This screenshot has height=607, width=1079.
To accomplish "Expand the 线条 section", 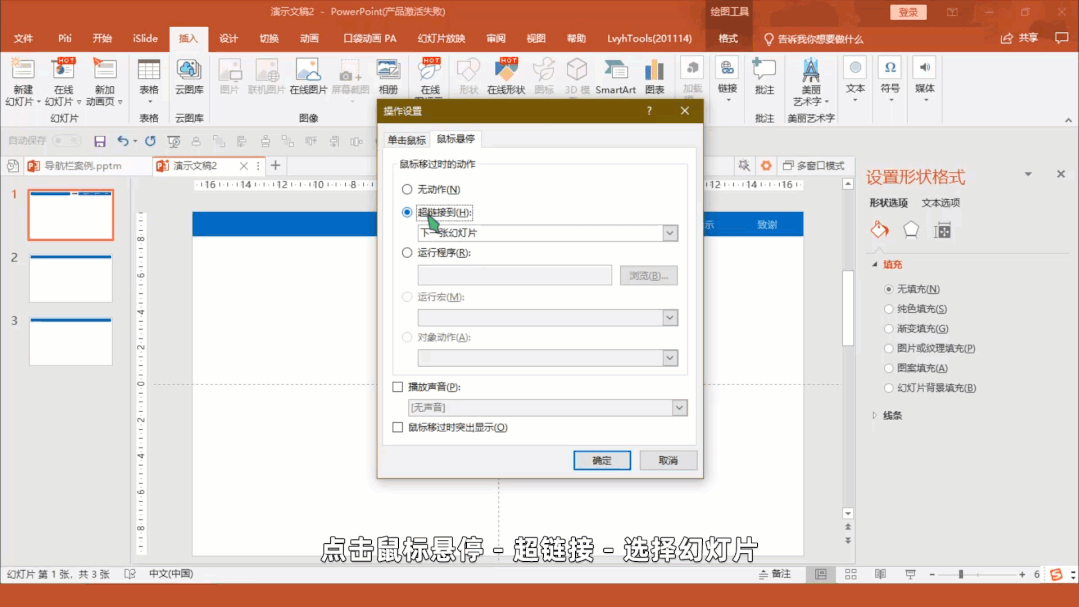I will [875, 415].
